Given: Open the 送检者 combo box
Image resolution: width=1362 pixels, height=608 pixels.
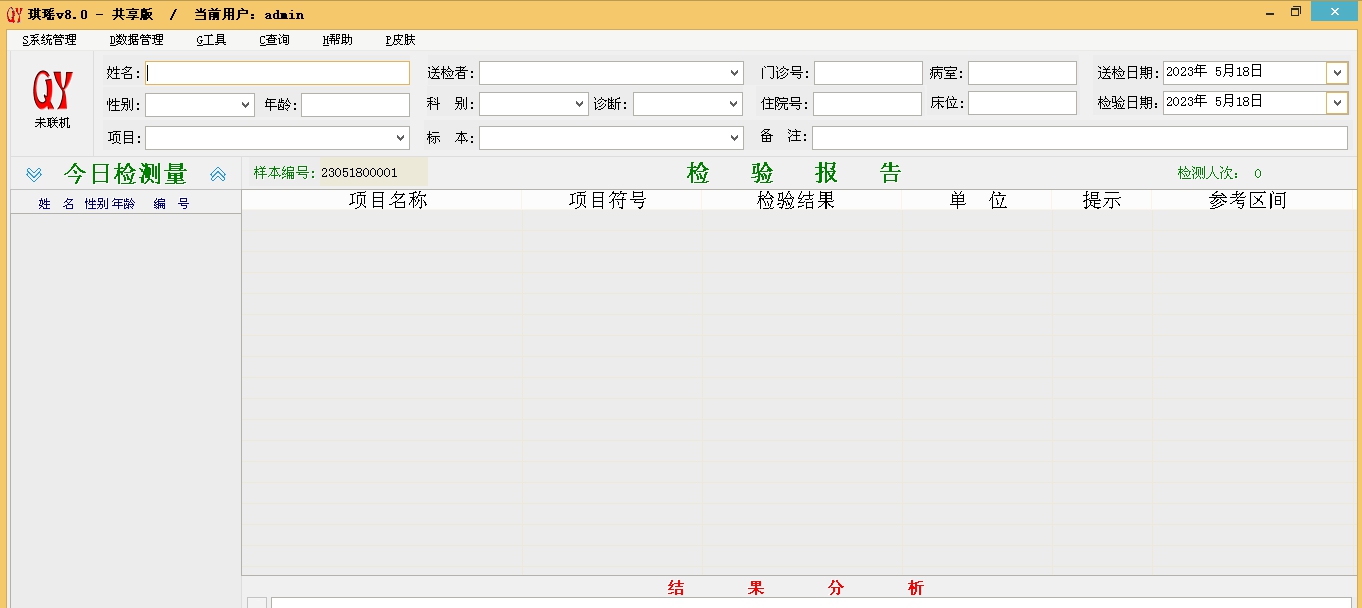Looking at the screenshot, I should [732, 72].
